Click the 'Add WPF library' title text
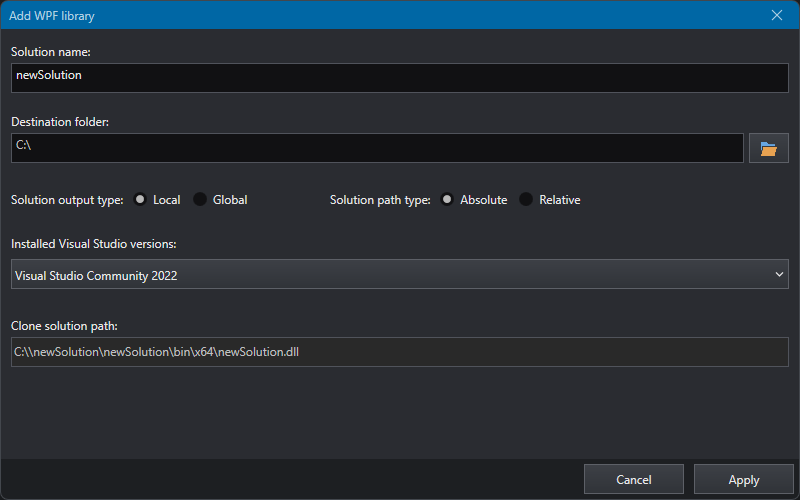The image size is (800, 500). pos(52,16)
